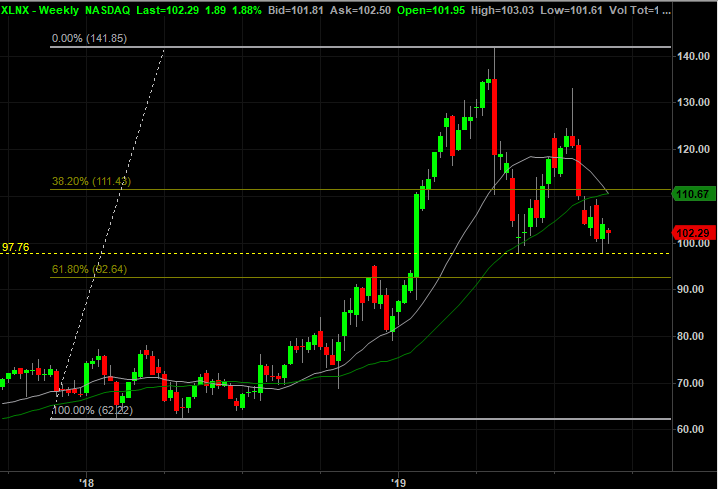Viewport: 719px width, 489px height.
Task: Select the Bid=101.81 header text
Action: click(296, 10)
